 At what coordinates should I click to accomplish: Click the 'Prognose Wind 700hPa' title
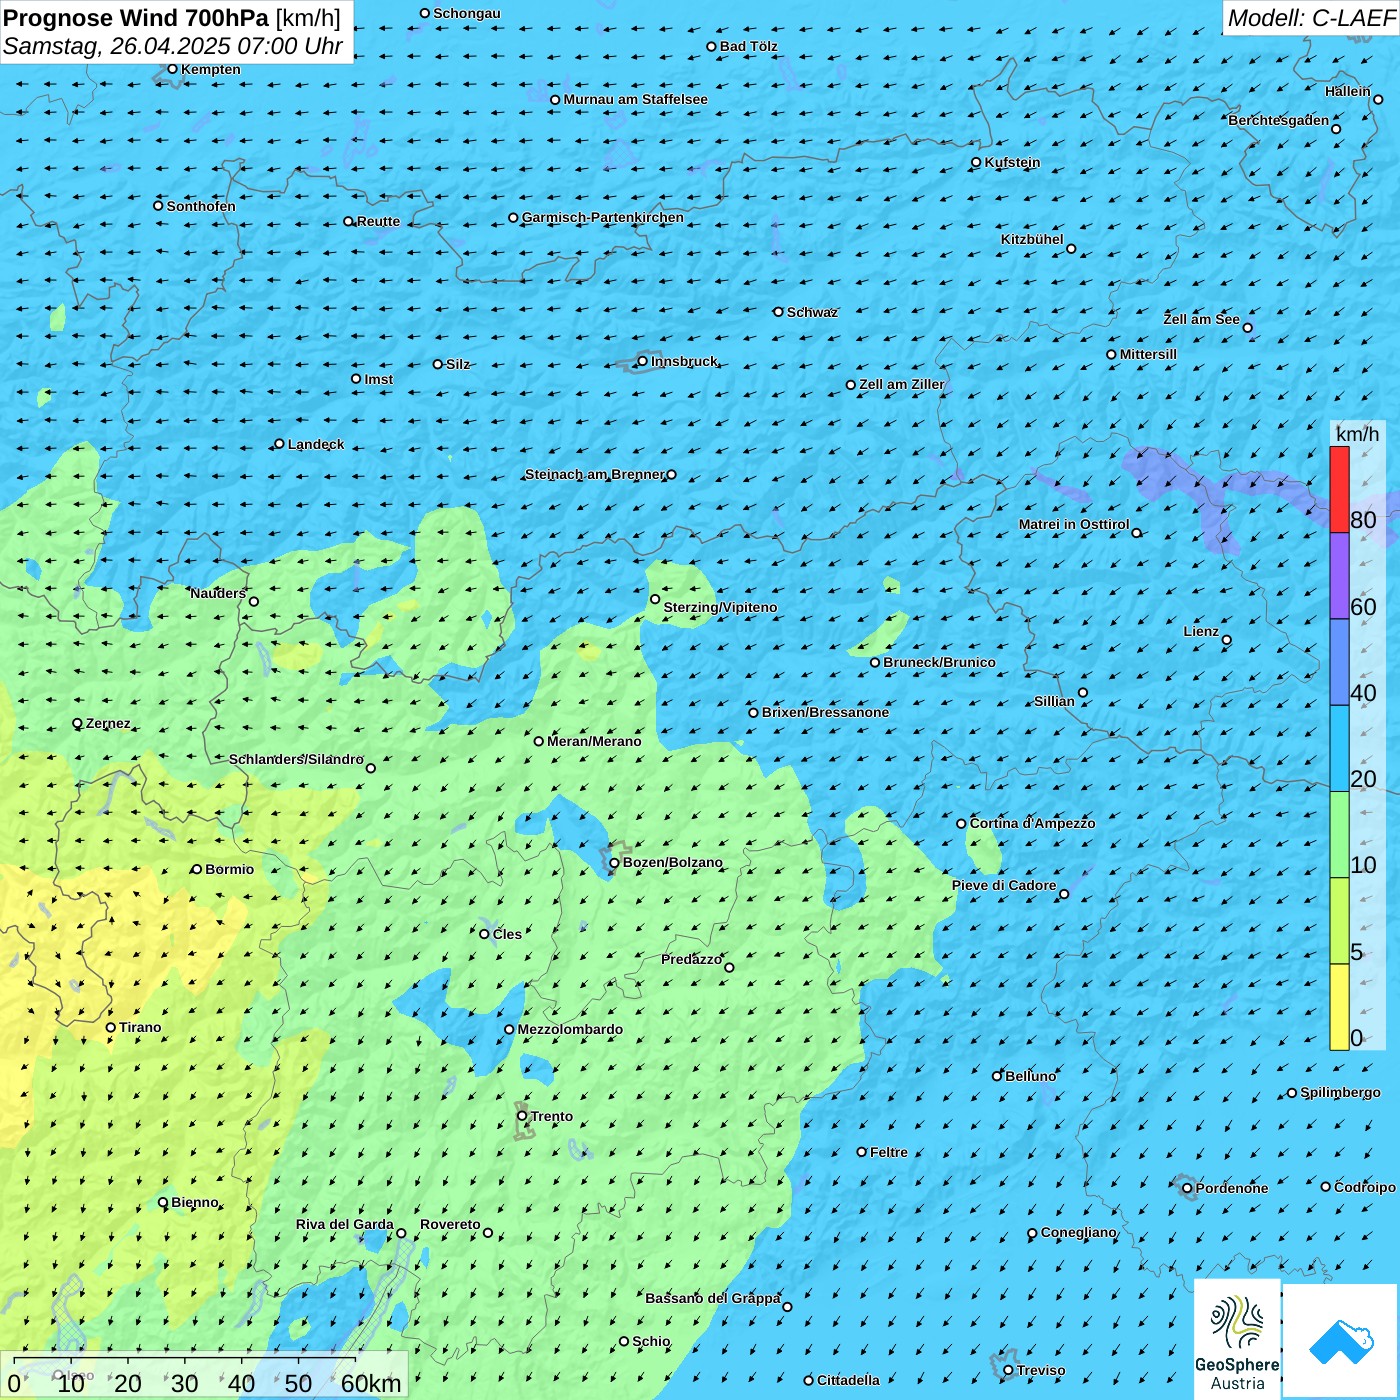(136, 18)
